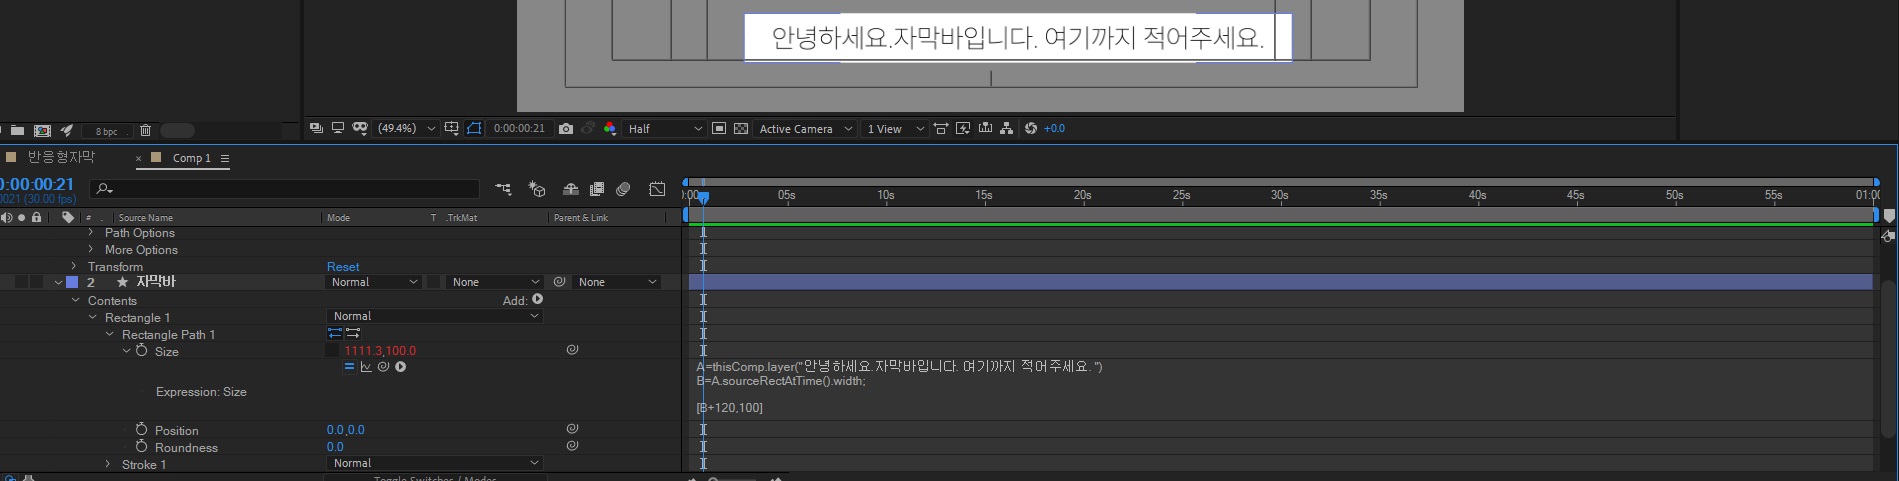Toggle the Draft 3D icon
Screen dimensions: 1899x481
[537, 188]
